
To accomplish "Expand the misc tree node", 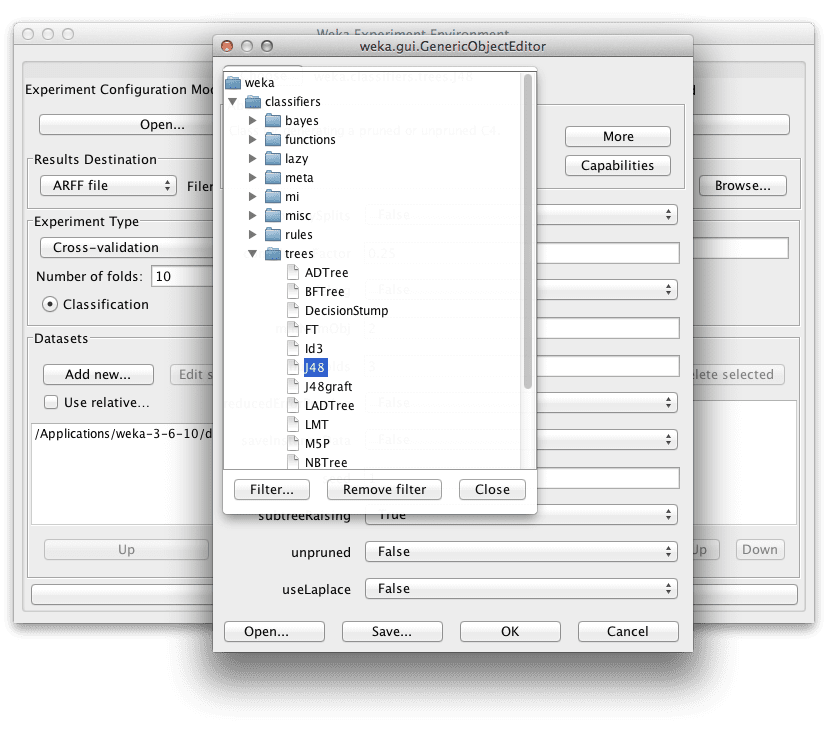I will 252,215.
